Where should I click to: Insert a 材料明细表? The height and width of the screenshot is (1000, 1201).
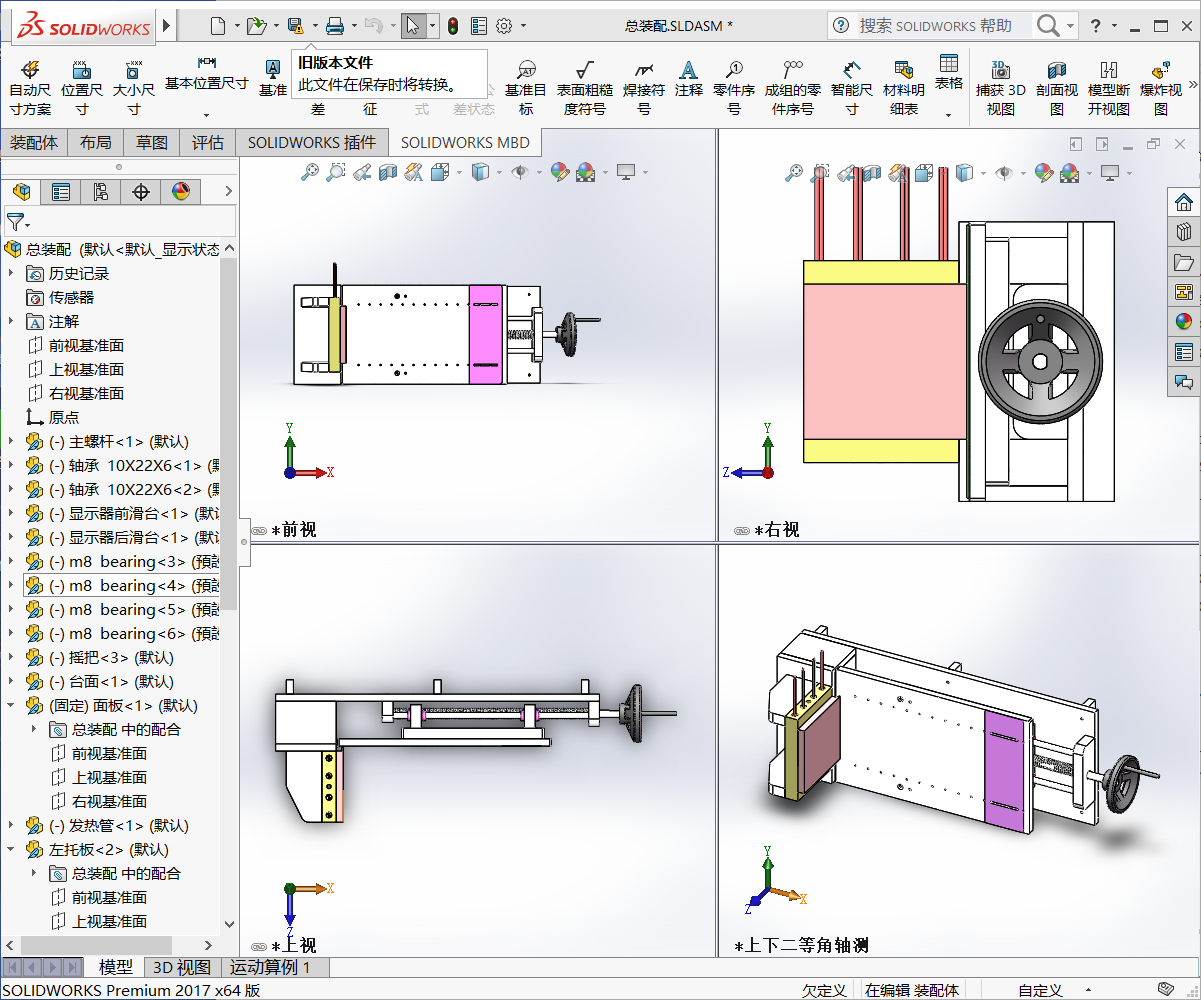point(903,86)
